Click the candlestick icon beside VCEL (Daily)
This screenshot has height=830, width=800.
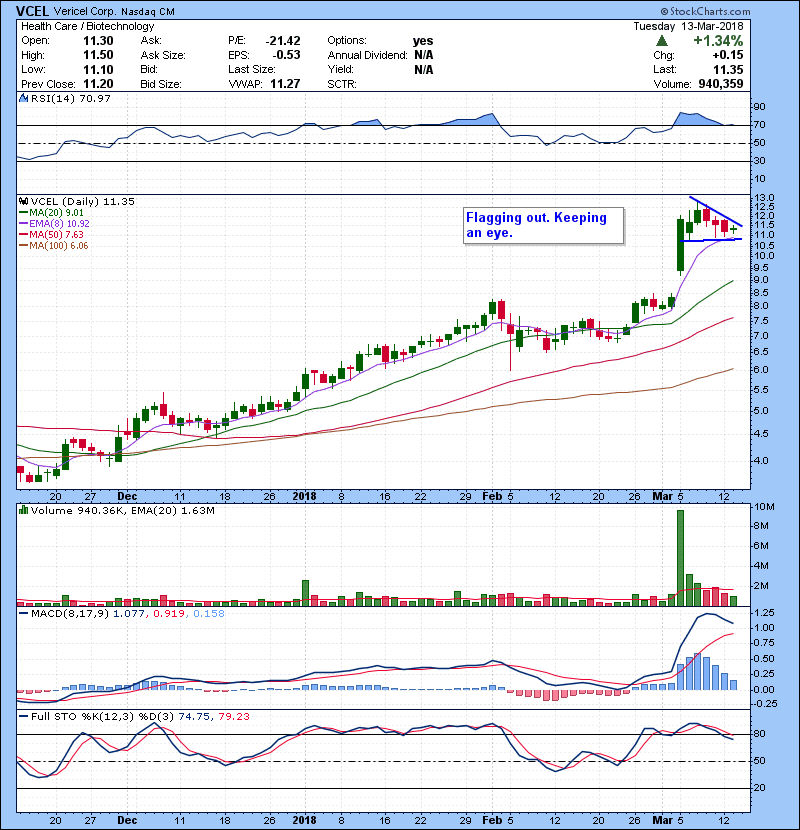point(23,202)
